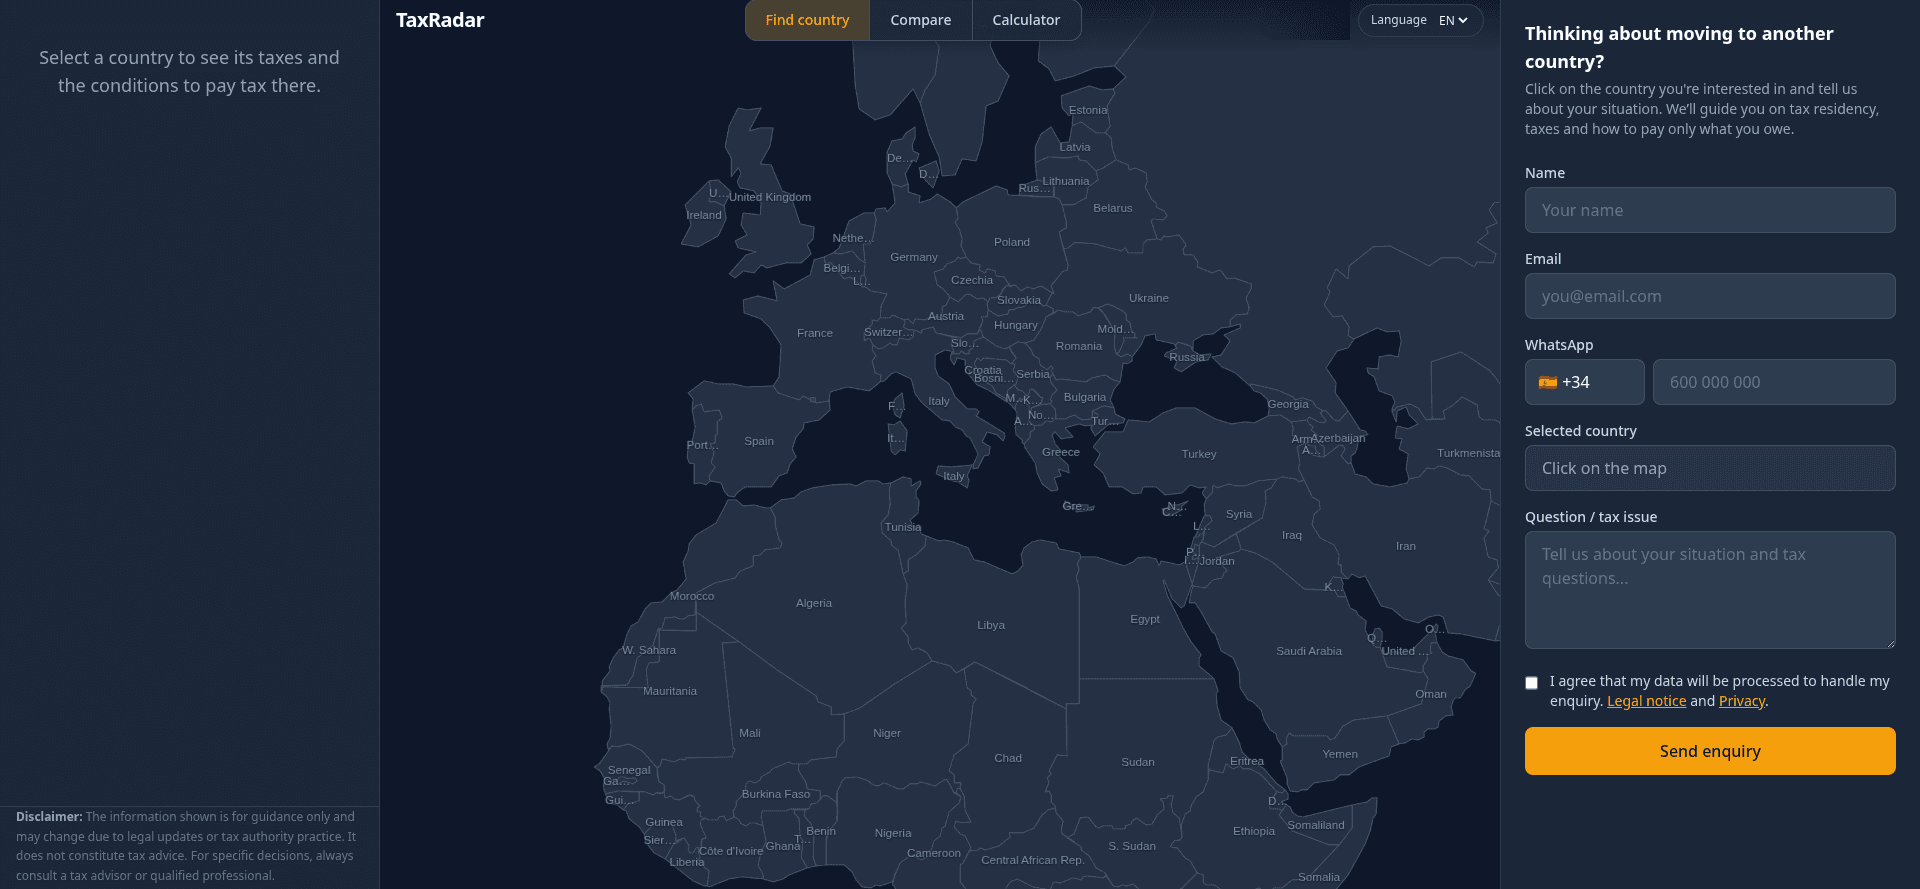Select Austria on the map
This screenshot has width=1920, height=889.
click(x=946, y=316)
